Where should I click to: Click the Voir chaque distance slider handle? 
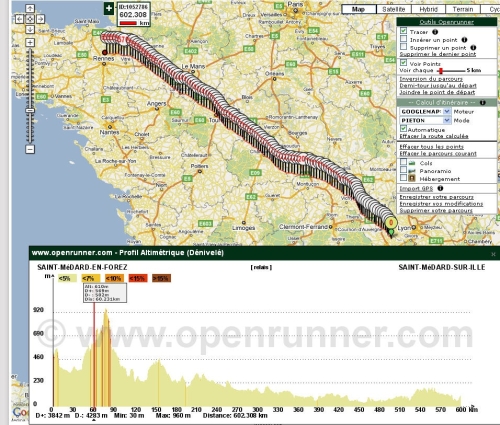[x=441, y=71]
